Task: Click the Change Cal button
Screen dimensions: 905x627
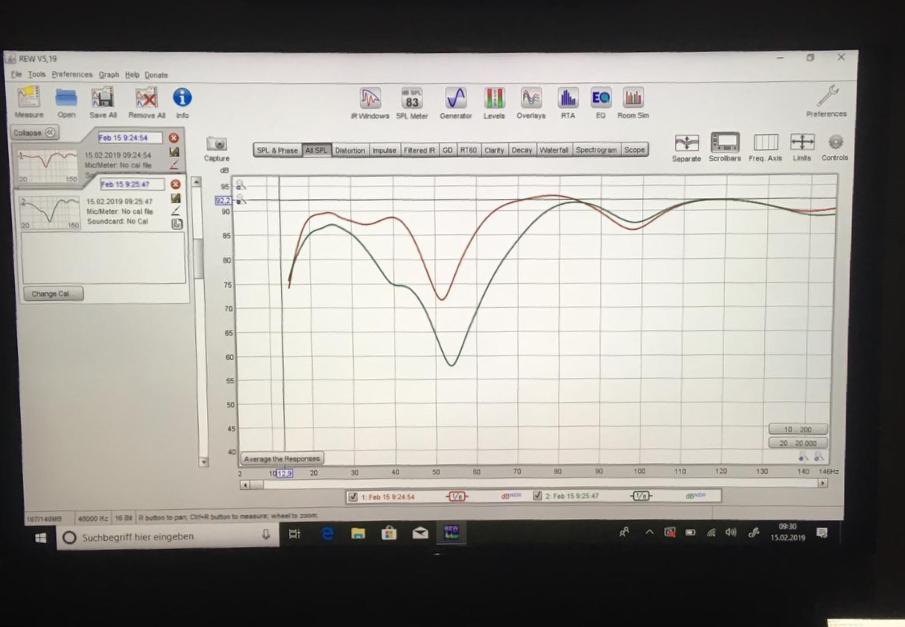Action: coord(52,294)
